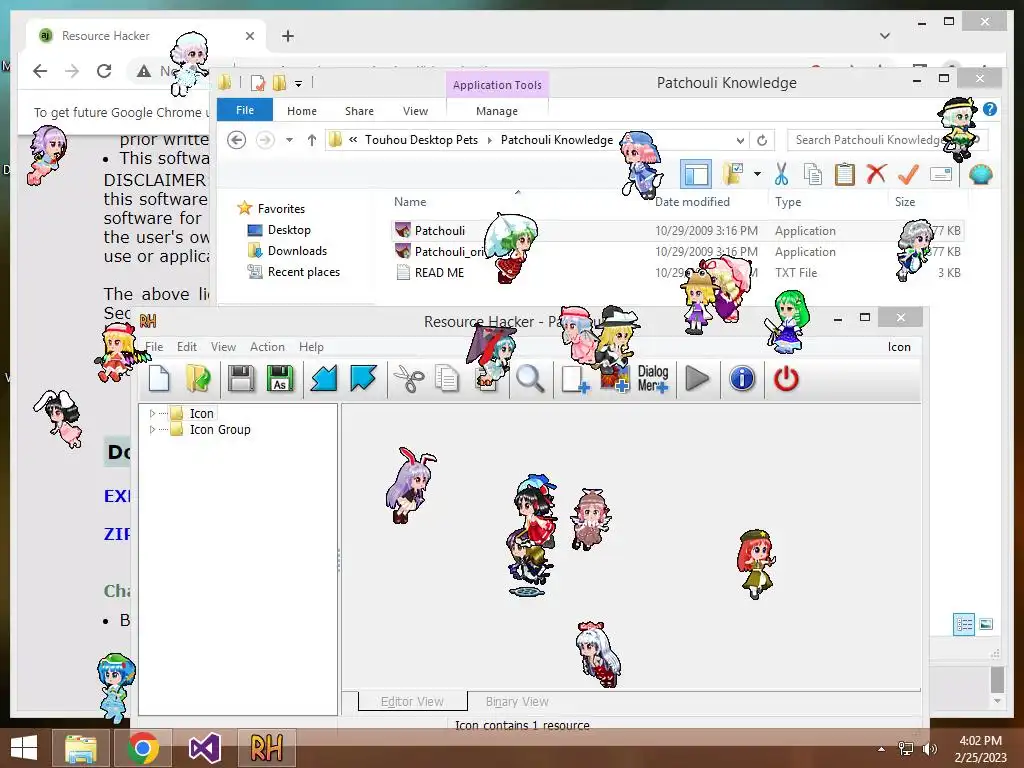The height and width of the screenshot is (768, 1024).
Task: Click the Explorer toolbar Properties card icon
Action: point(941,174)
